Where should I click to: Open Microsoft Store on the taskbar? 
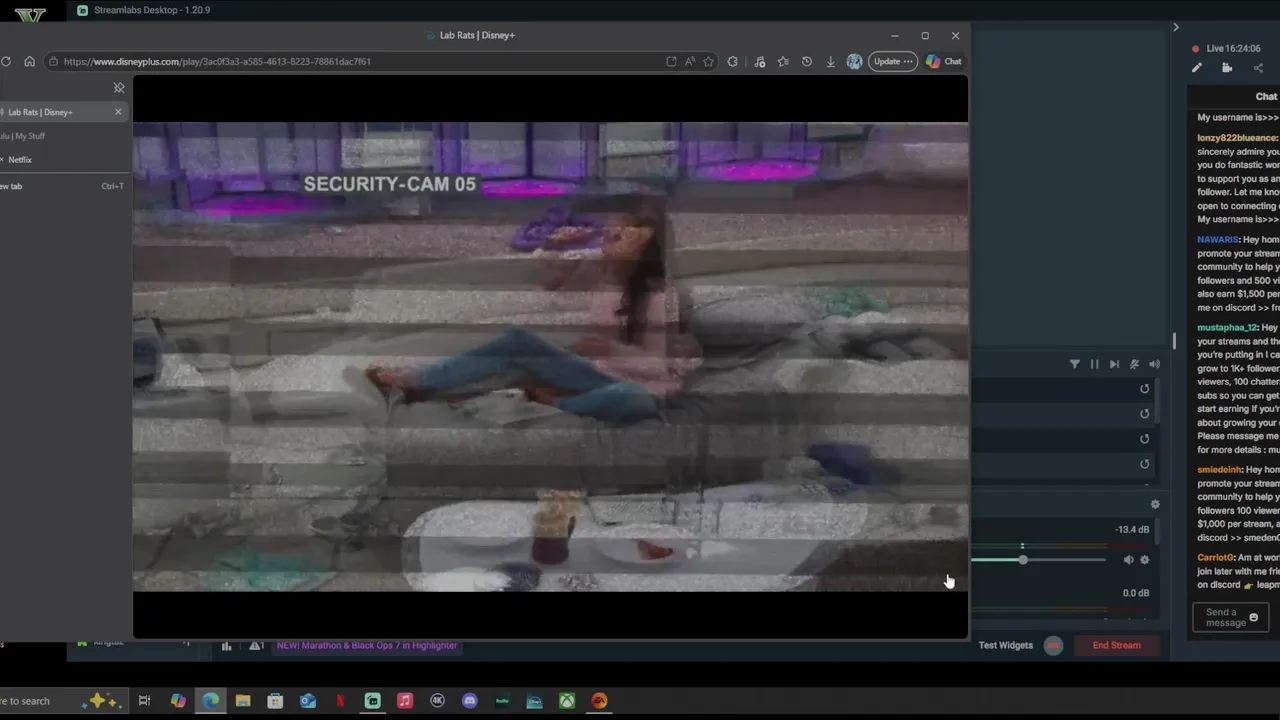tap(275, 701)
